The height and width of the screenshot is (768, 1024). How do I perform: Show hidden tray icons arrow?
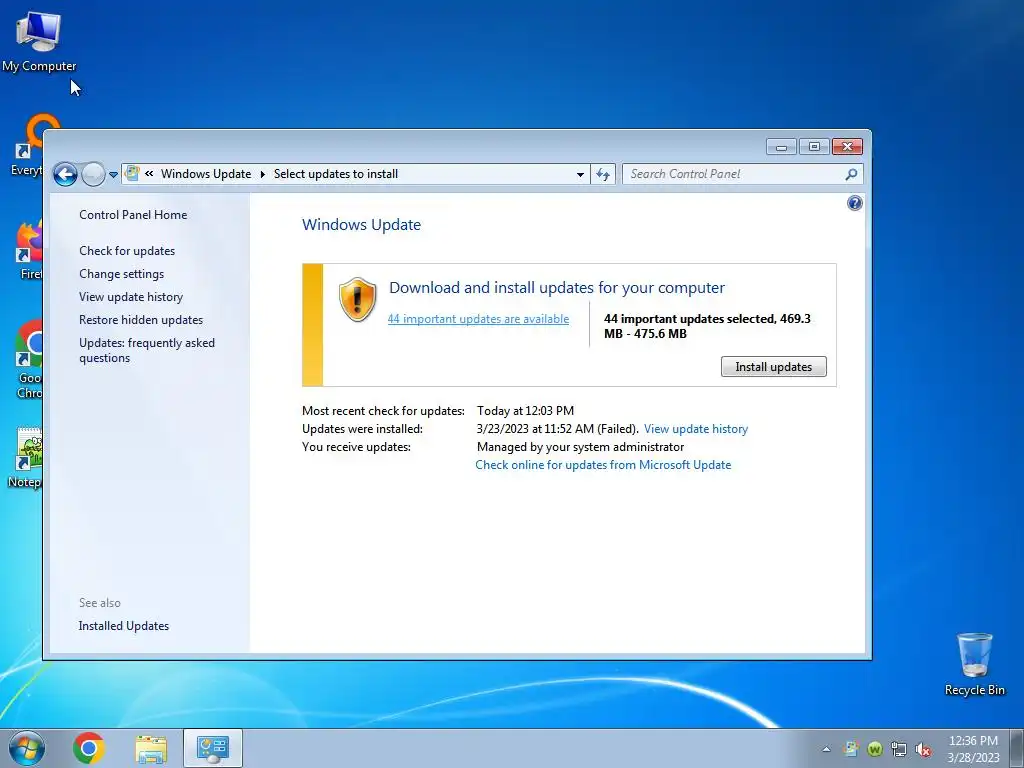click(x=826, y=749)
